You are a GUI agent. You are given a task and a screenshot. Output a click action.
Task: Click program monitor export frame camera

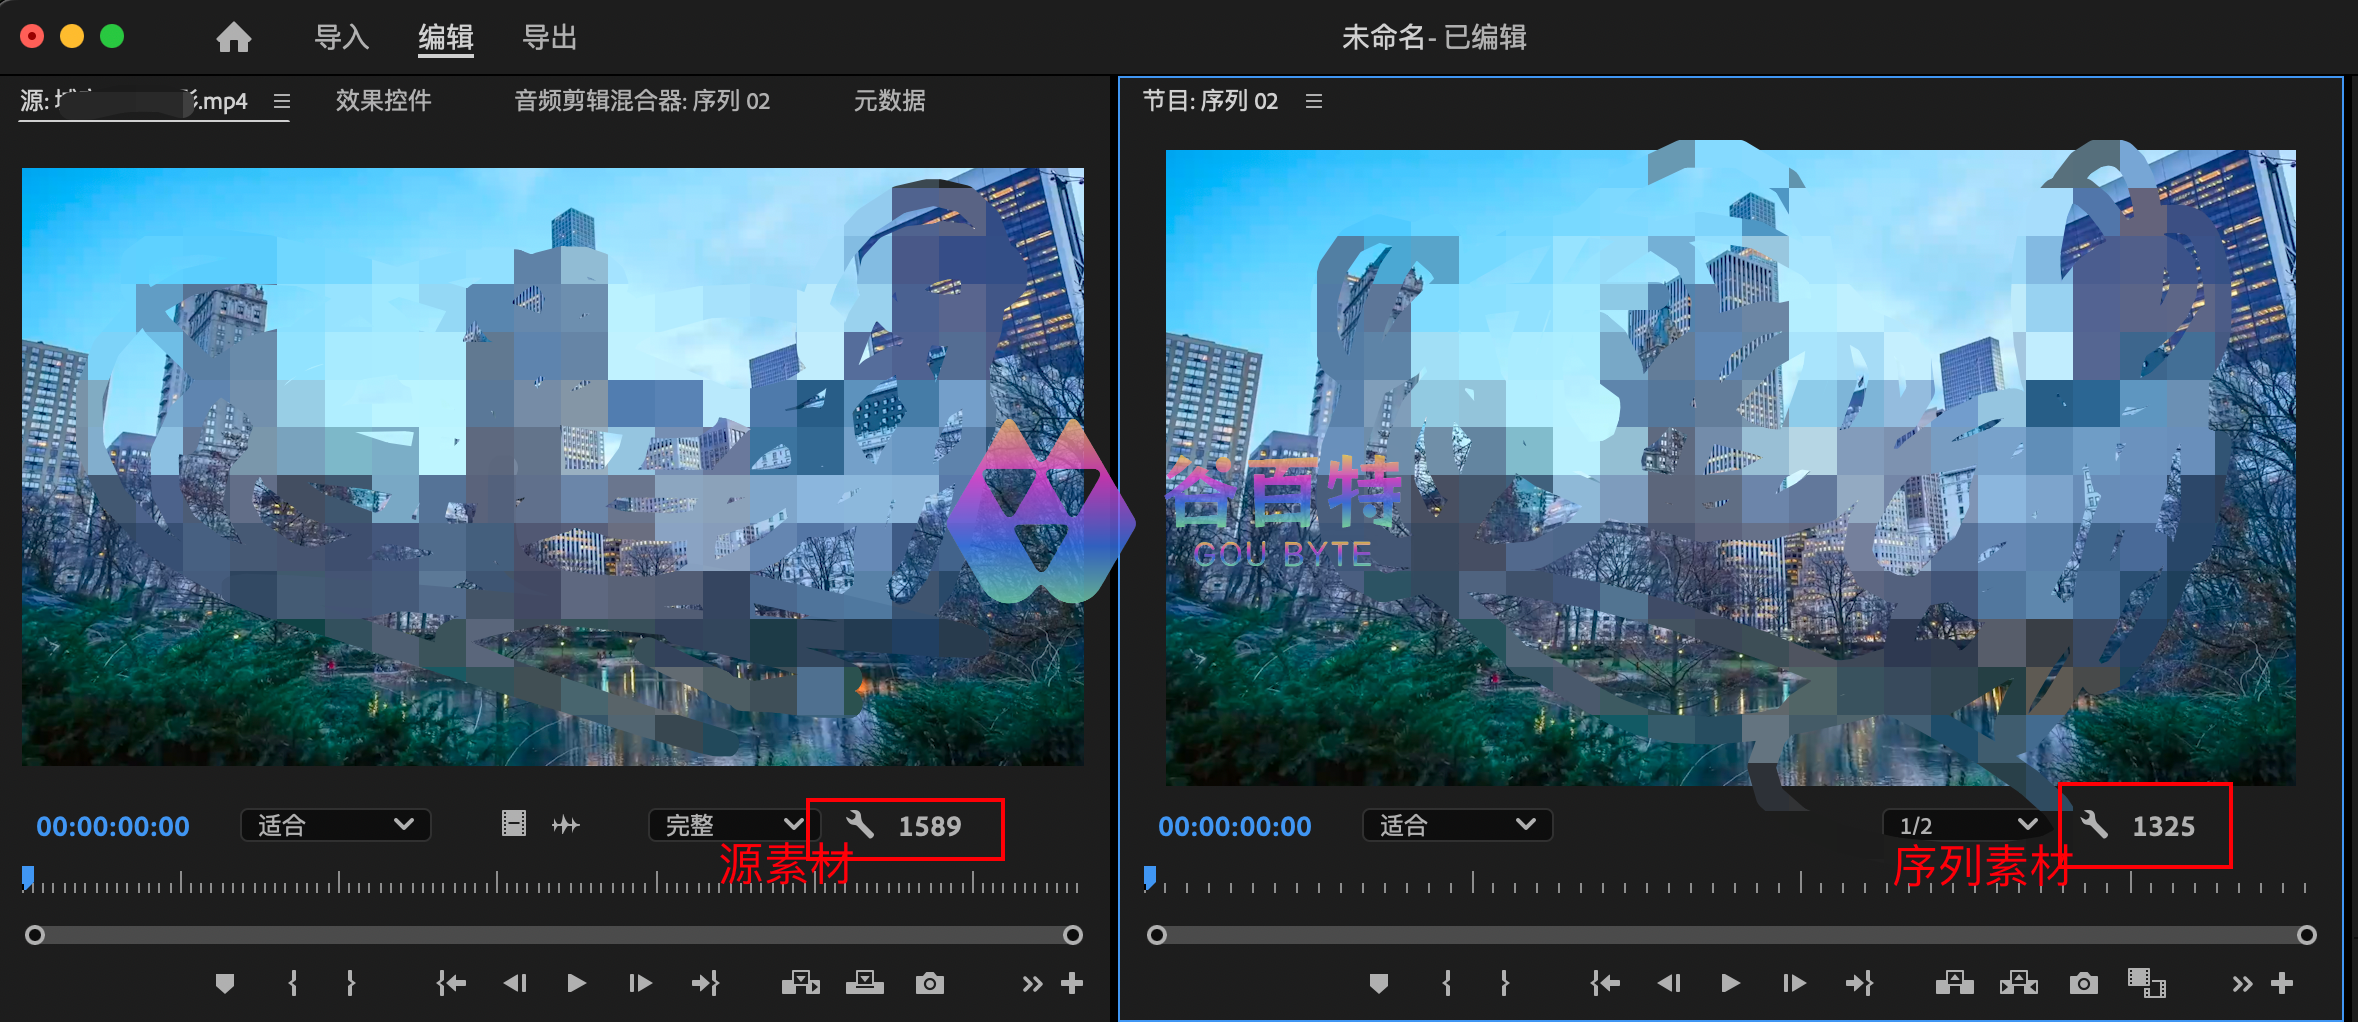pos(2083,984)
